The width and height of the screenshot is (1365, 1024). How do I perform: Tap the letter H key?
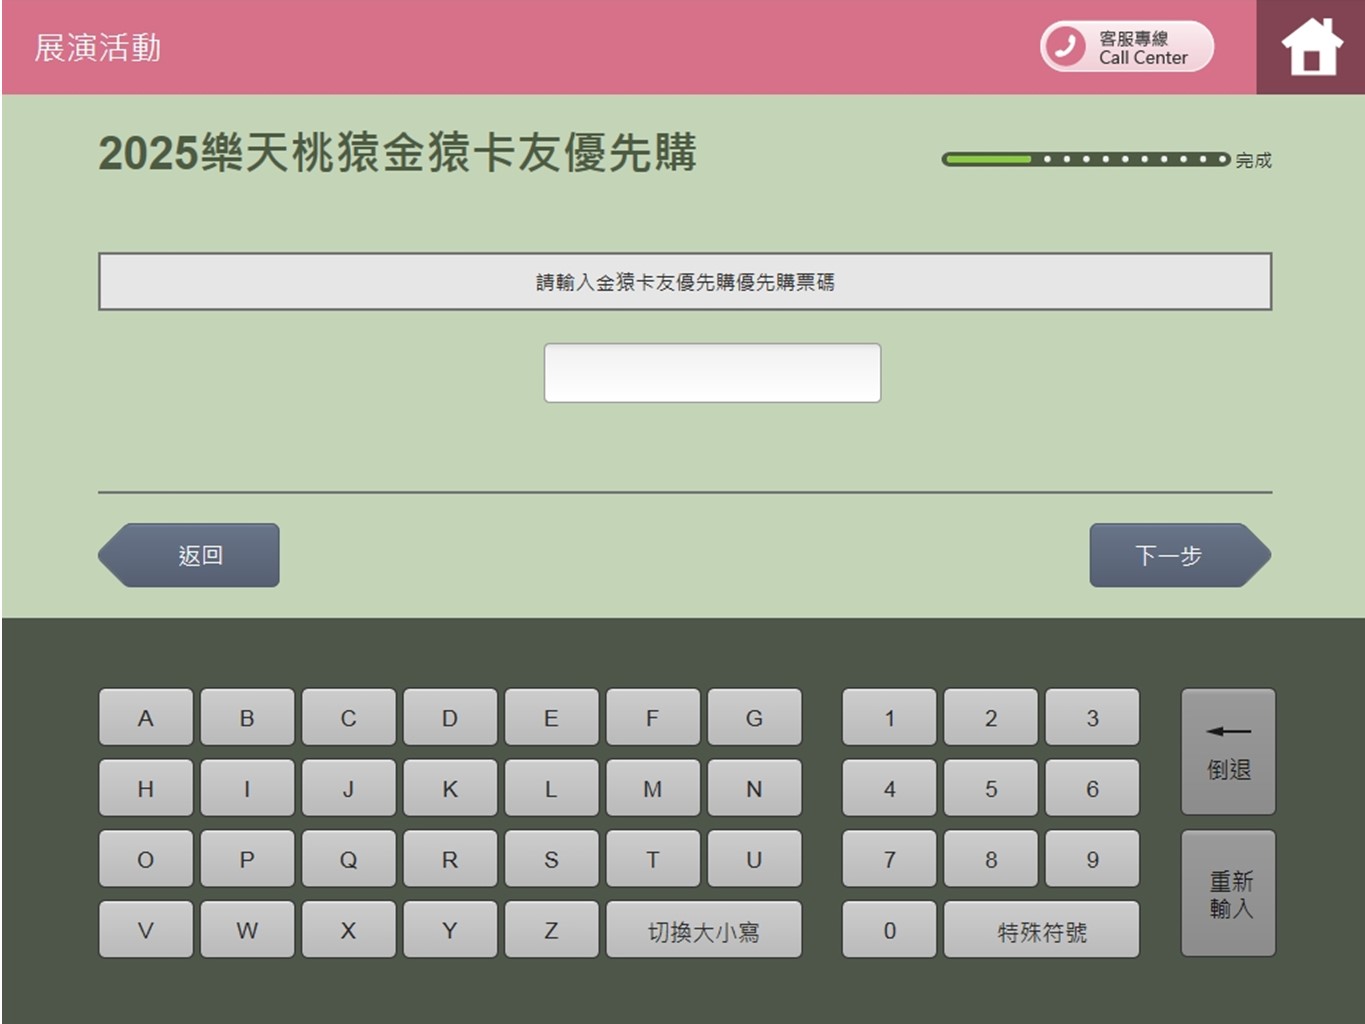point(146,788)
